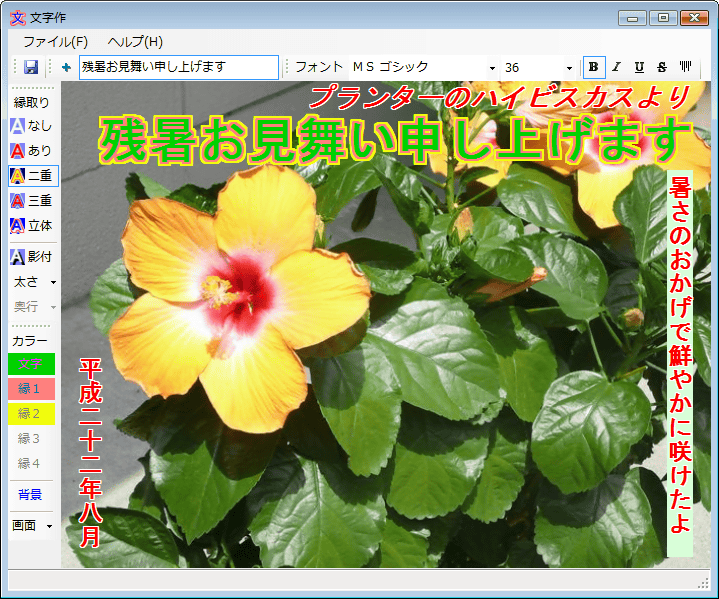Toggle the 影付 shadow option
The height and width of the screenshot is (599, 719).
coord(32,257)
